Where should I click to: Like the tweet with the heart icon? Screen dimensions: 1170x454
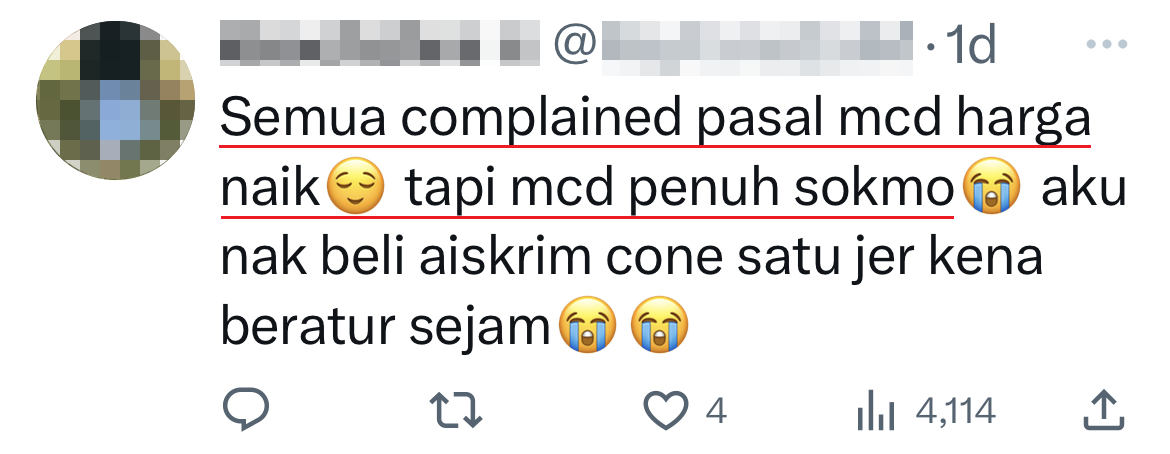pos(666,411)
